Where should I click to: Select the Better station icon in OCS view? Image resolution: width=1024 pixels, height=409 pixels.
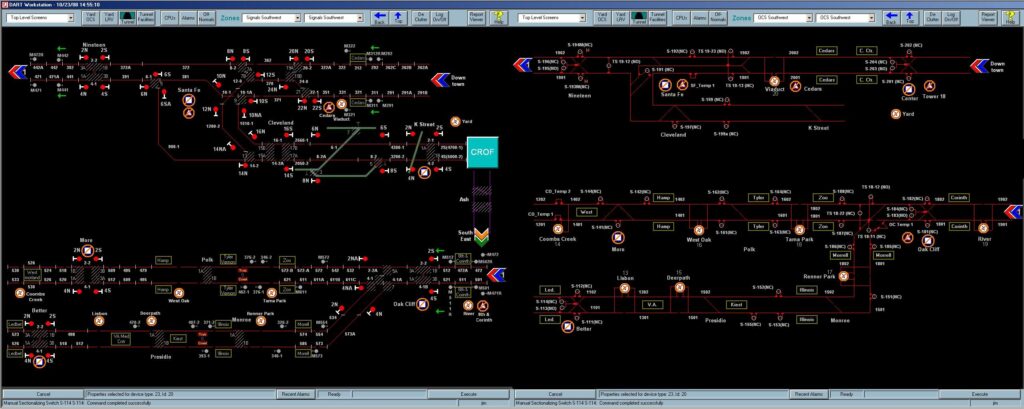pyautogui.click(x=568, y=327)
